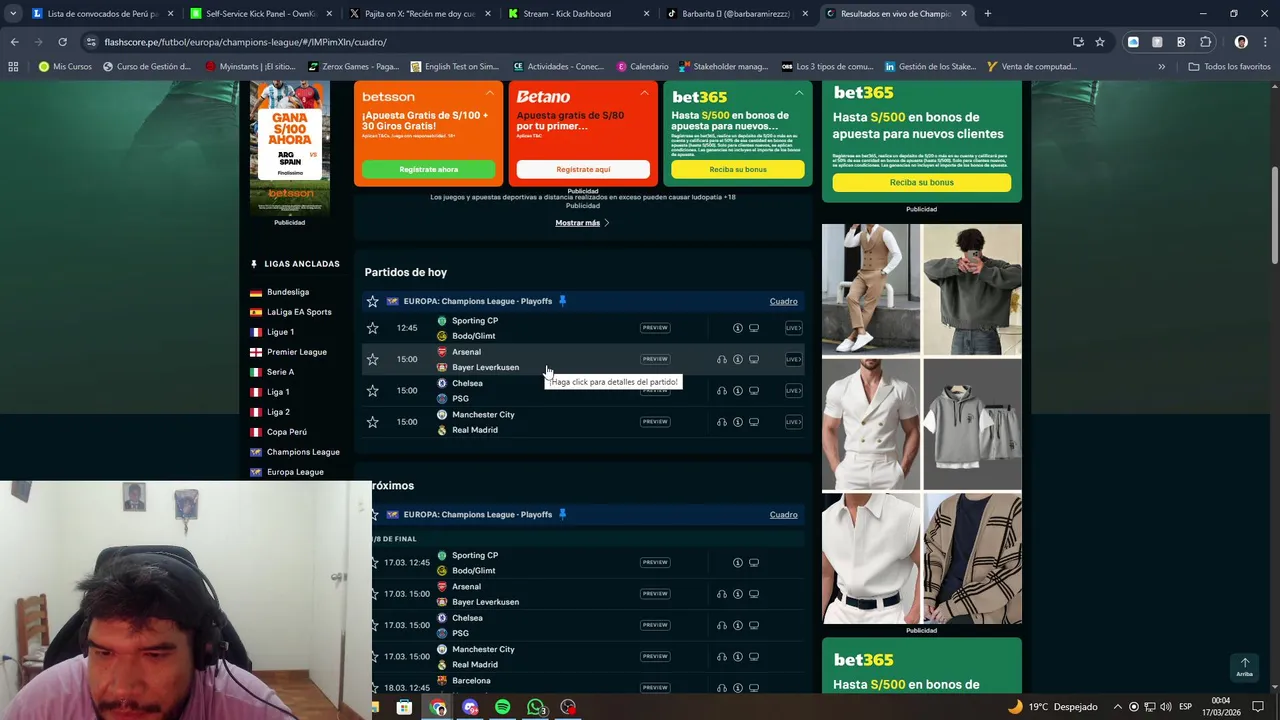Open Chrome three-dot menu
The width and height of the screenshot is (1280, 720).
click(x=1265, y=42)
